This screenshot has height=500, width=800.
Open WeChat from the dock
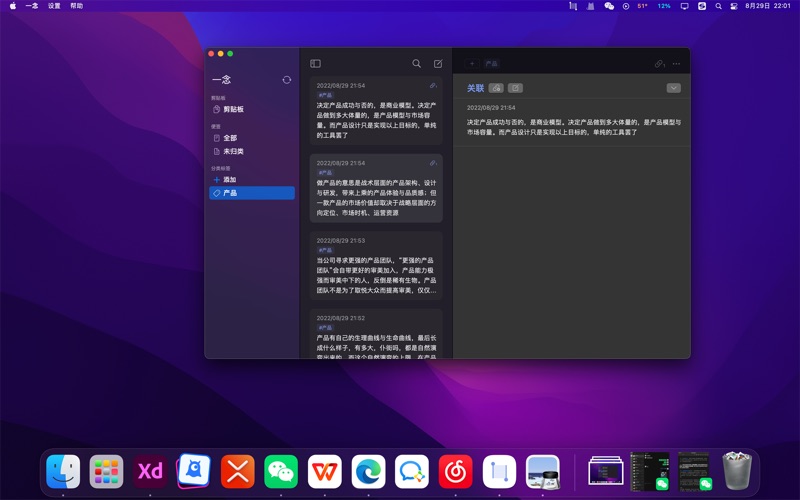[281, 471]
